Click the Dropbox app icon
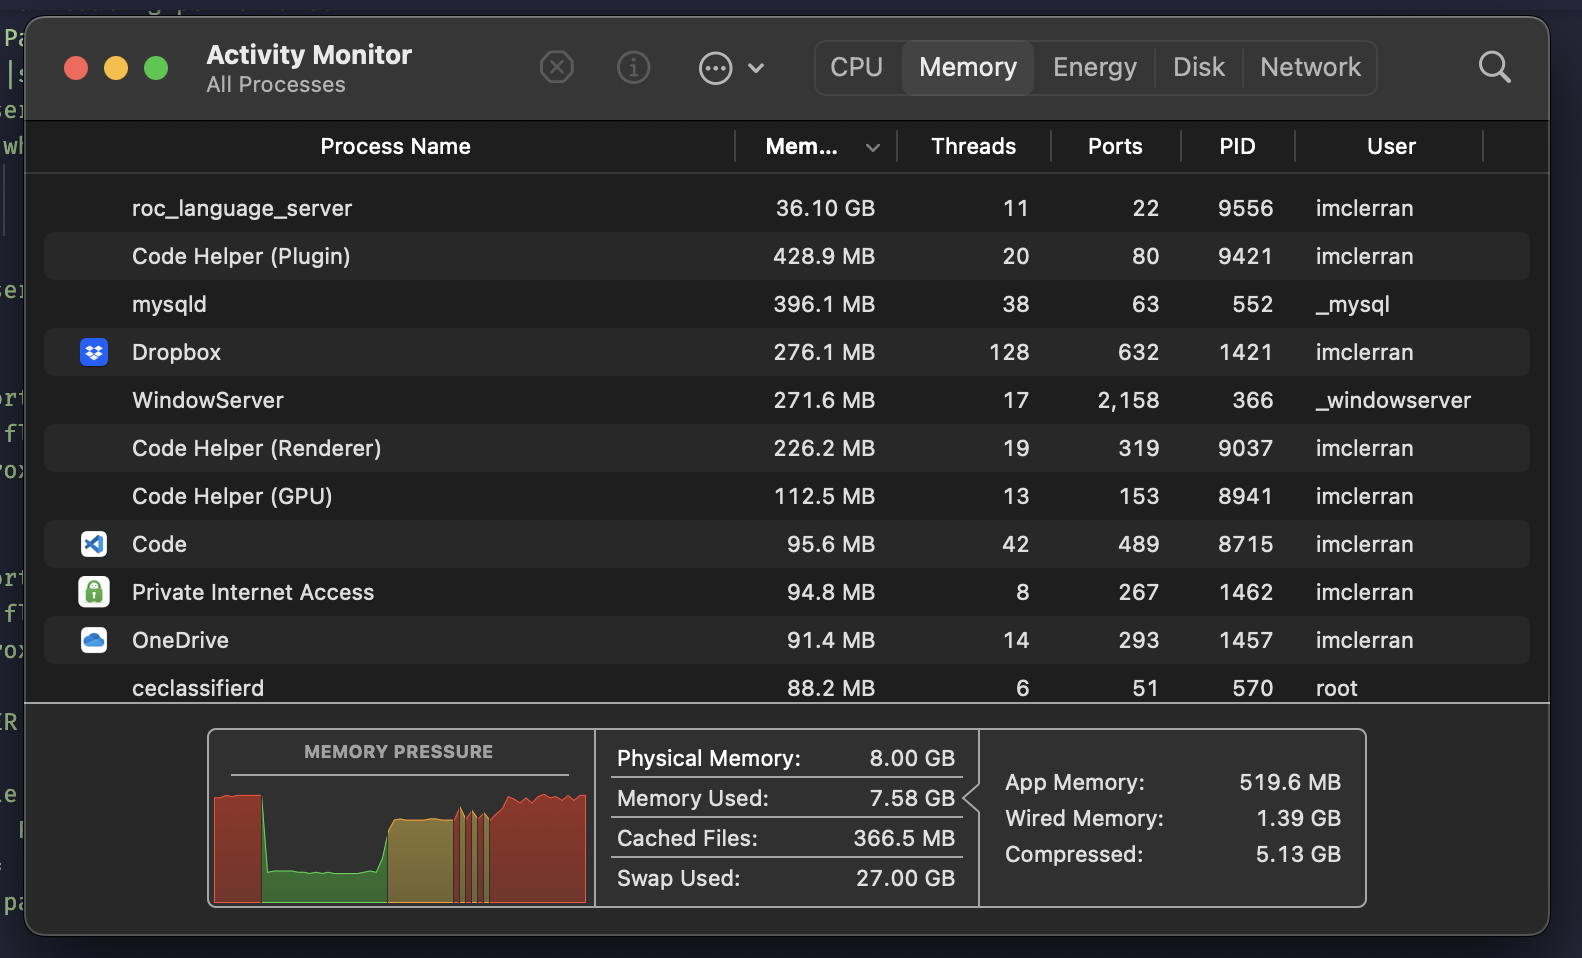Image resolution: width=1582 pixels, height=958 pixels. coord(94,352)
